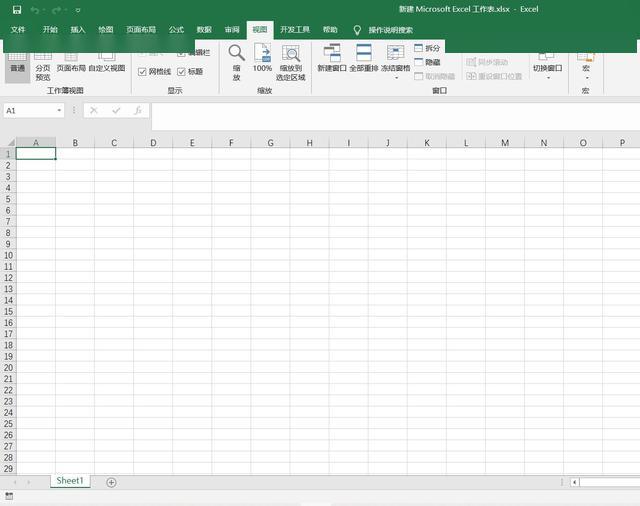Click the Undo arrow icon
The image size is (640, 506).
34,10
